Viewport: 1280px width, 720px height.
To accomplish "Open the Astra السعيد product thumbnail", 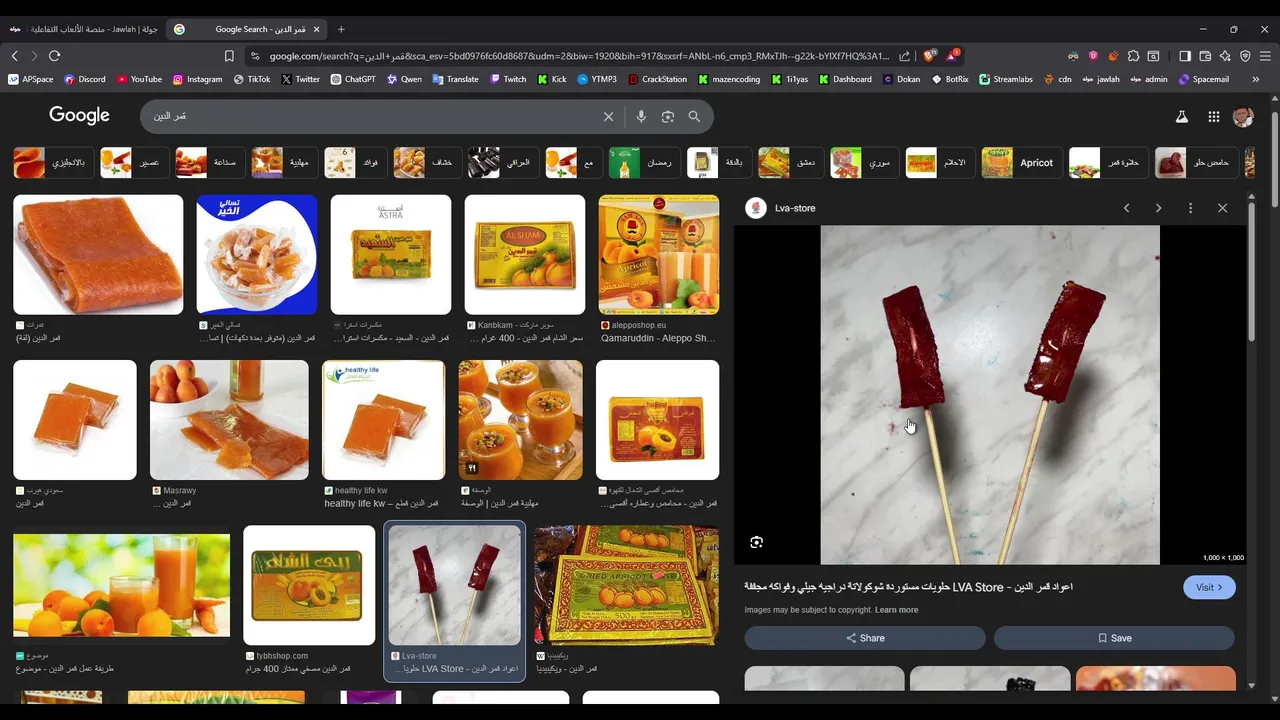I will point(391,255).
